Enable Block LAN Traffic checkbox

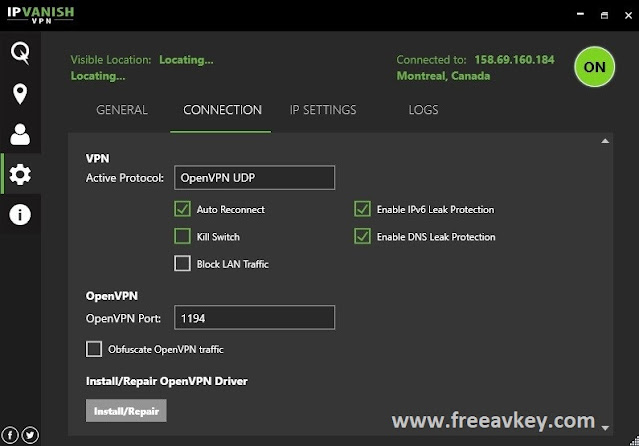click(182, 263)
